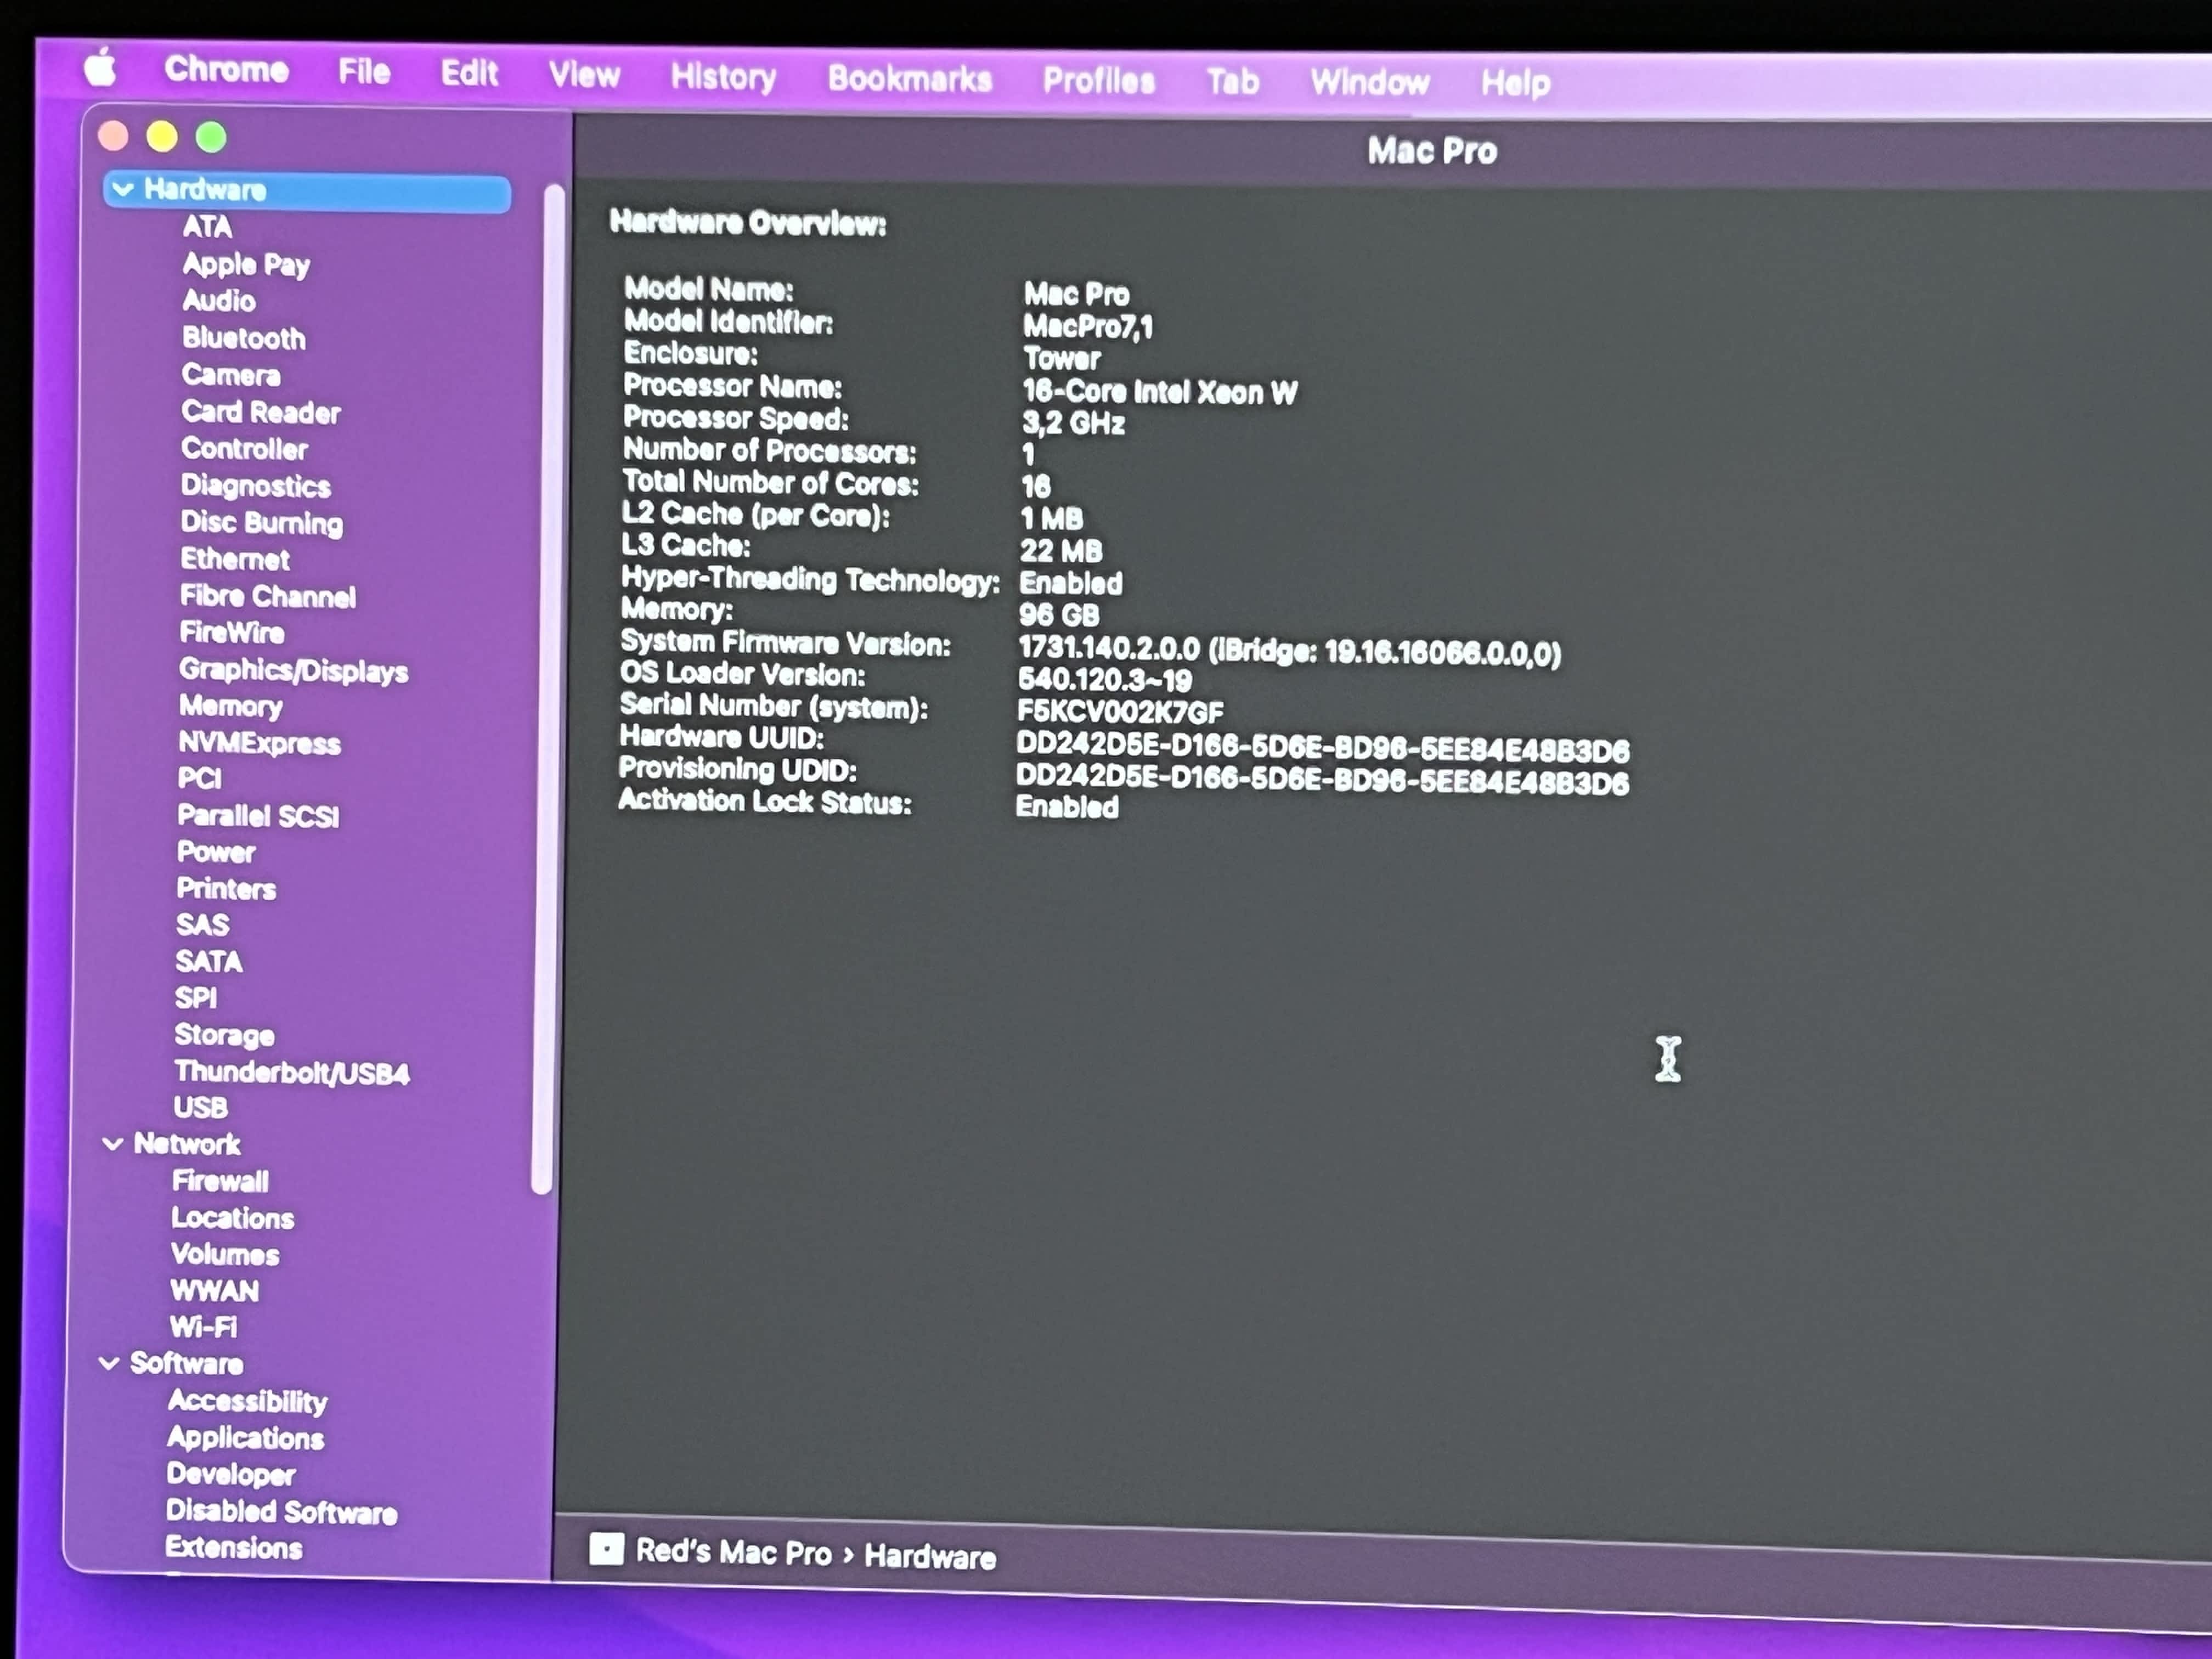This screenshot has width=2212, height=1659.
Task: Open the Profiles menu
Action: pyautogui.click(x=1098, y=80)
